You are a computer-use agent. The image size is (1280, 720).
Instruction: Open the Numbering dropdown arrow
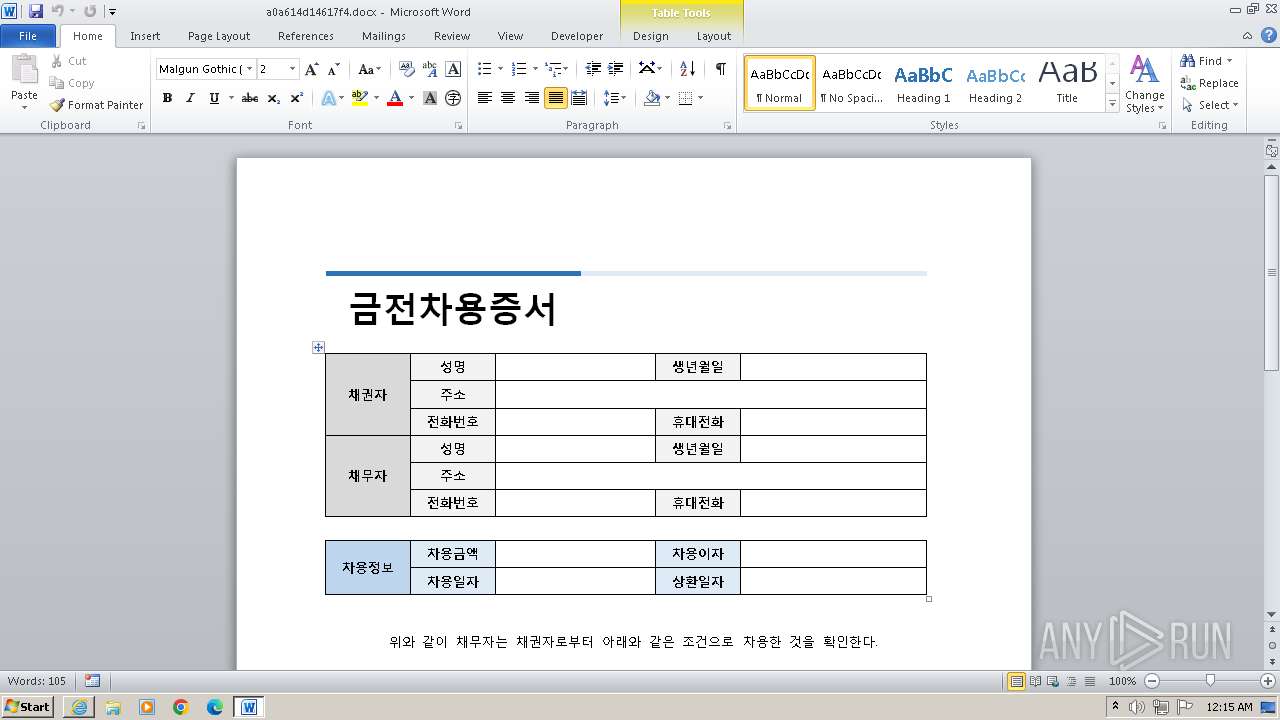coord(536,69)
